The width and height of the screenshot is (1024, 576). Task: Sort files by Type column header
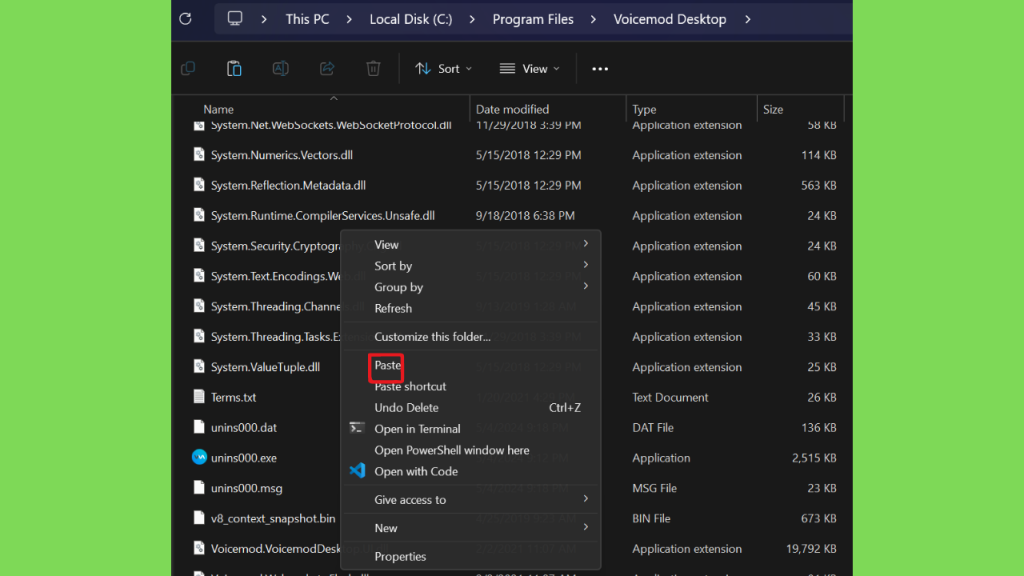coord(644,109)
